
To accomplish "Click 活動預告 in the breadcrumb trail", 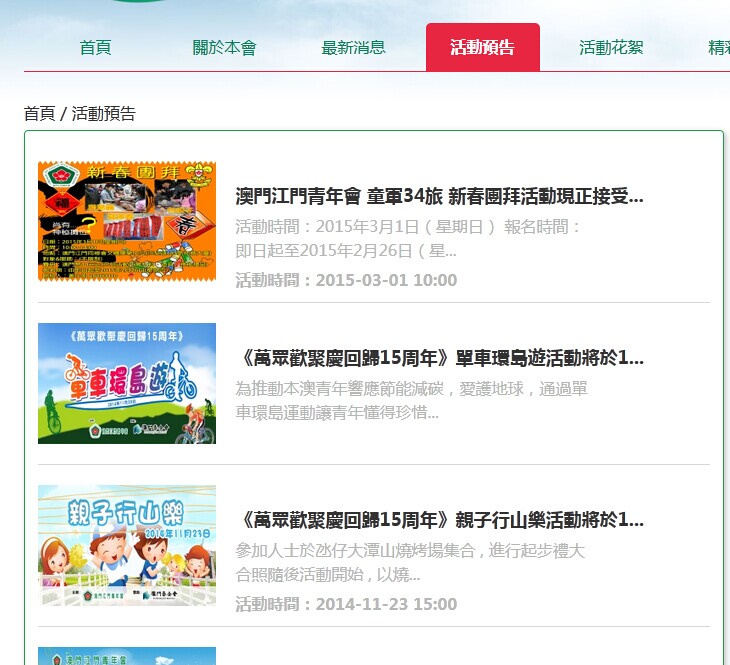I will (x=103, y=113).
